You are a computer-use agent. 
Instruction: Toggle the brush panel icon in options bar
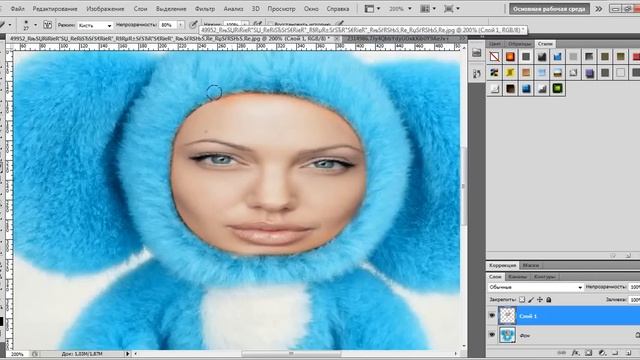point(47,25)
